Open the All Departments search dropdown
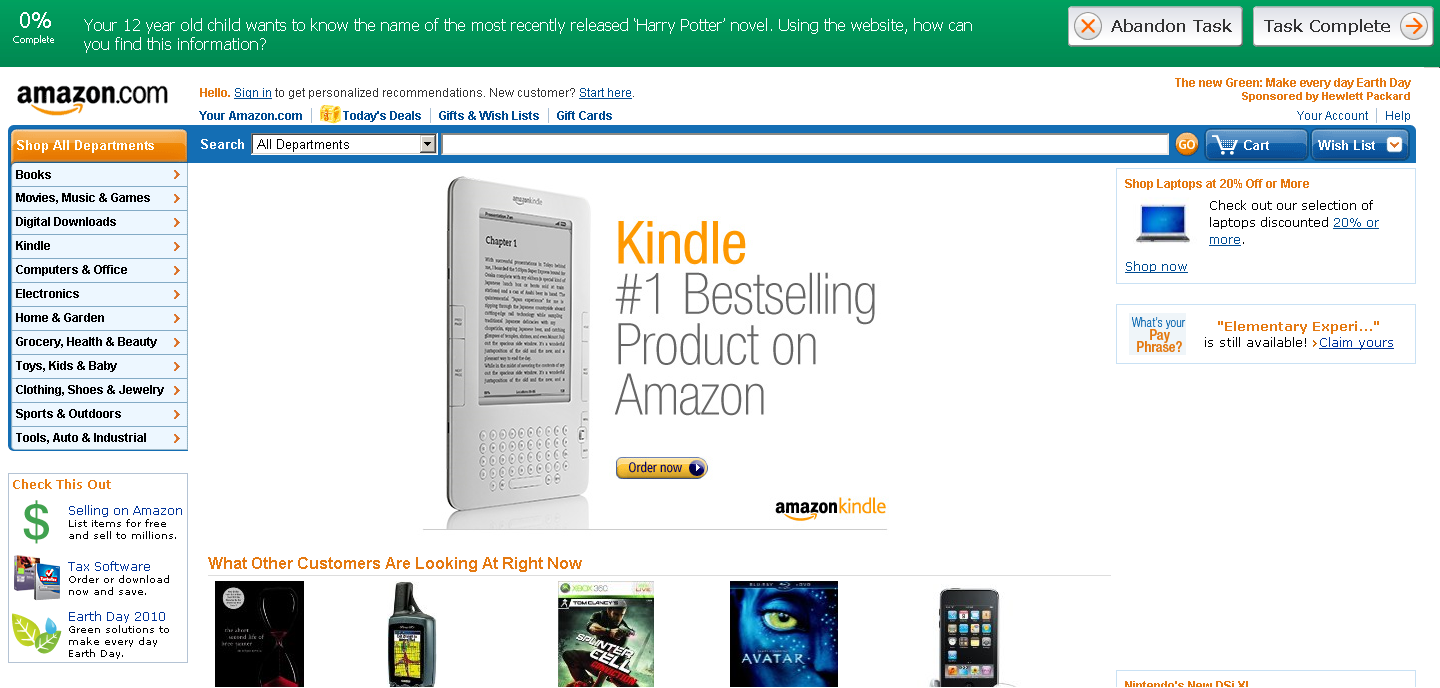Screen dimensions: 1440x688 point(345,145)
